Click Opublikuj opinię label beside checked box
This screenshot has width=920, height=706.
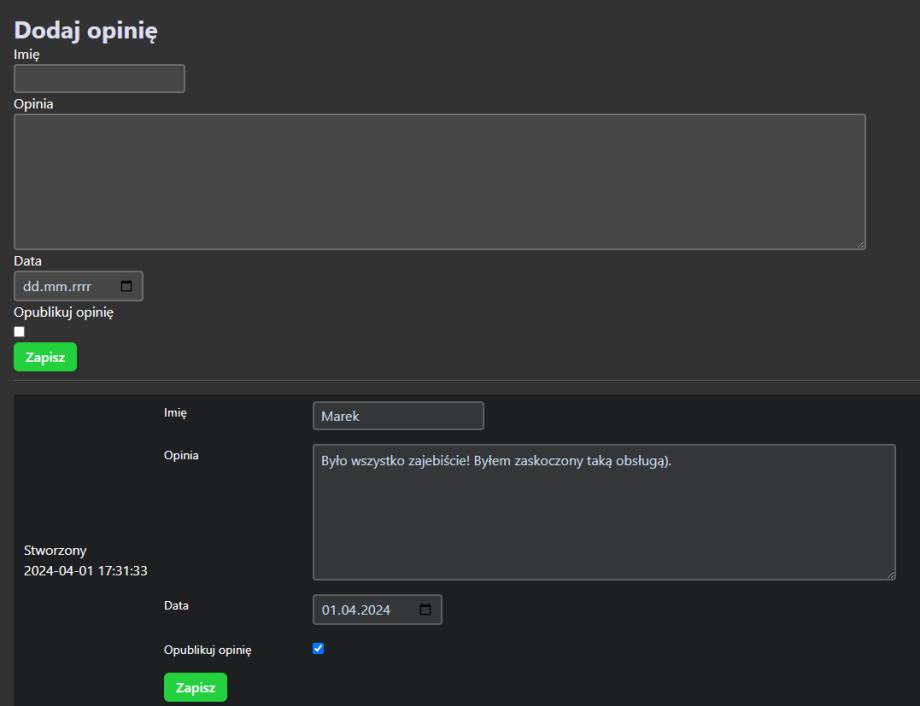[207, 650]
